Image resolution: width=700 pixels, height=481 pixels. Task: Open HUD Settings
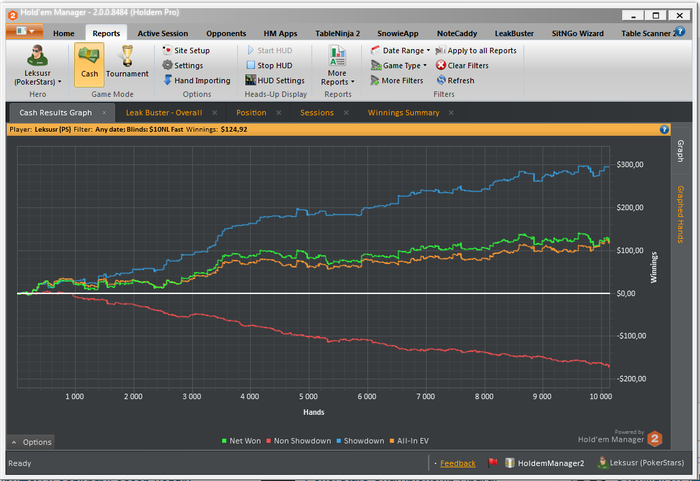tap(275, 80)
